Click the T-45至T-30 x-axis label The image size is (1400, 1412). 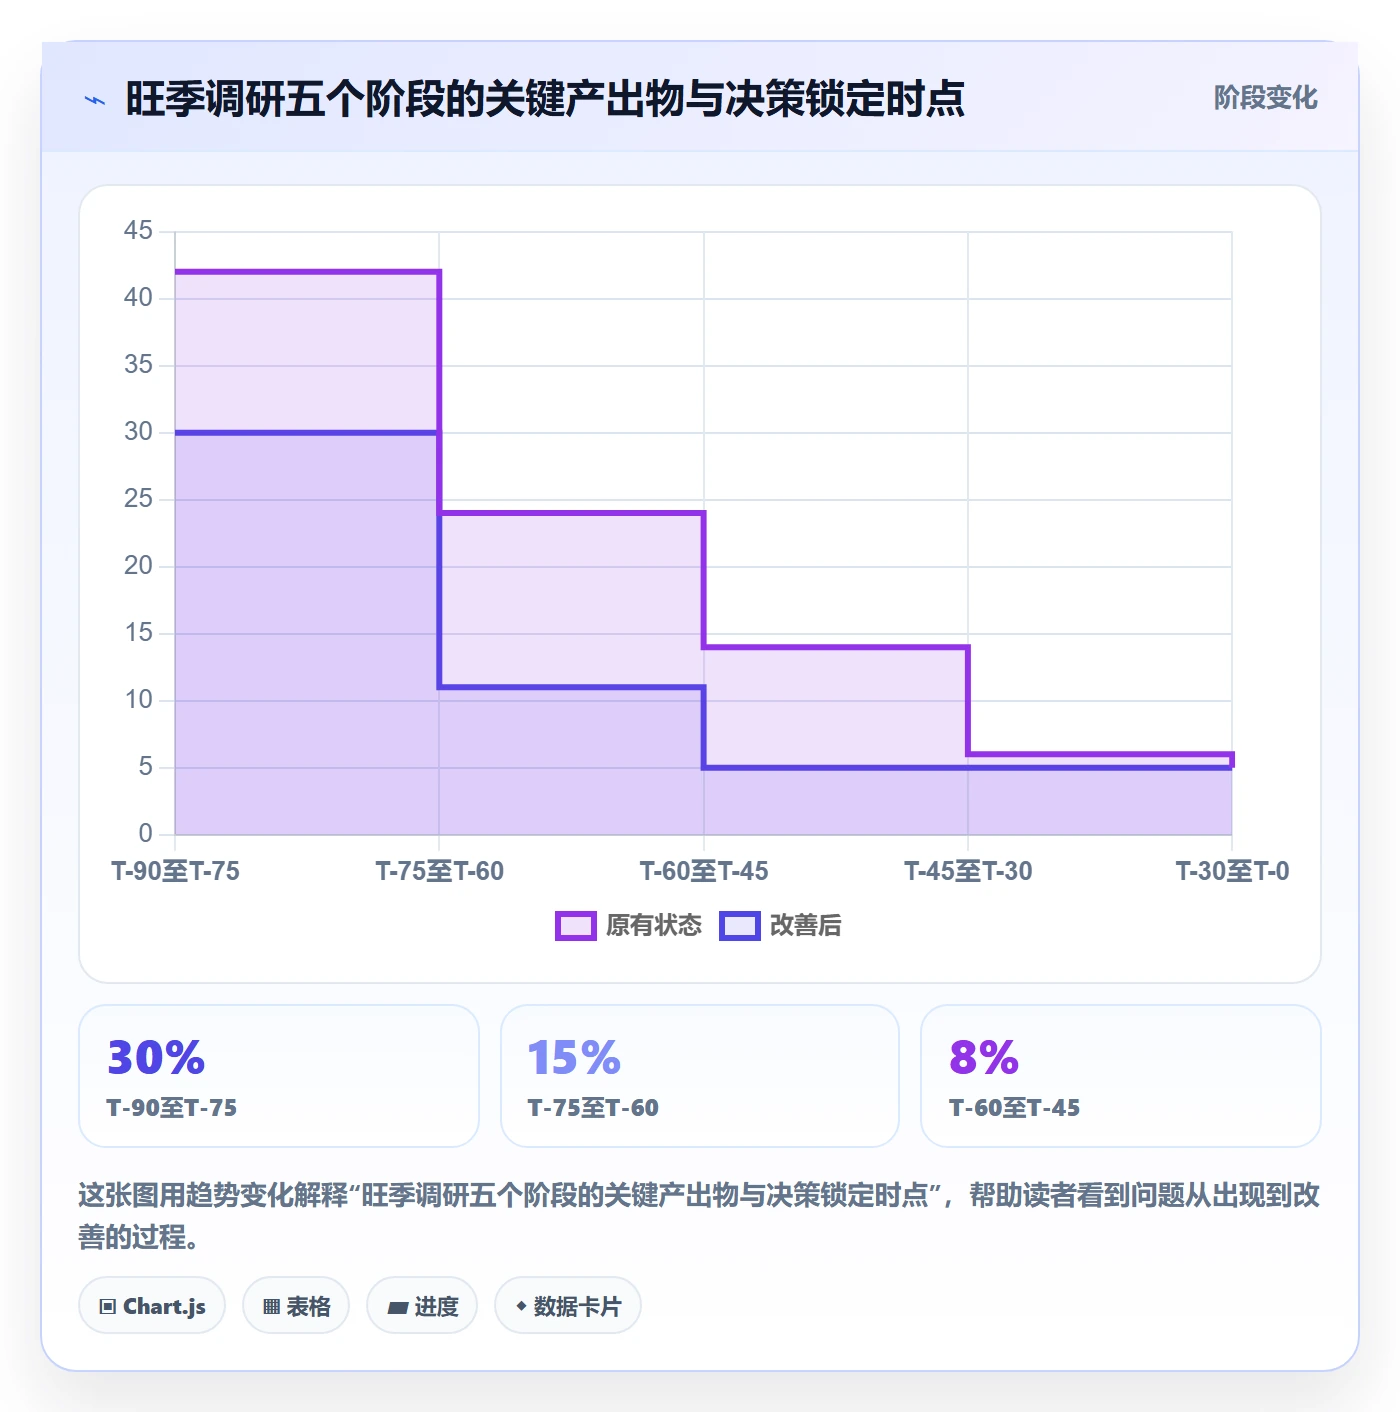point(968,871)
